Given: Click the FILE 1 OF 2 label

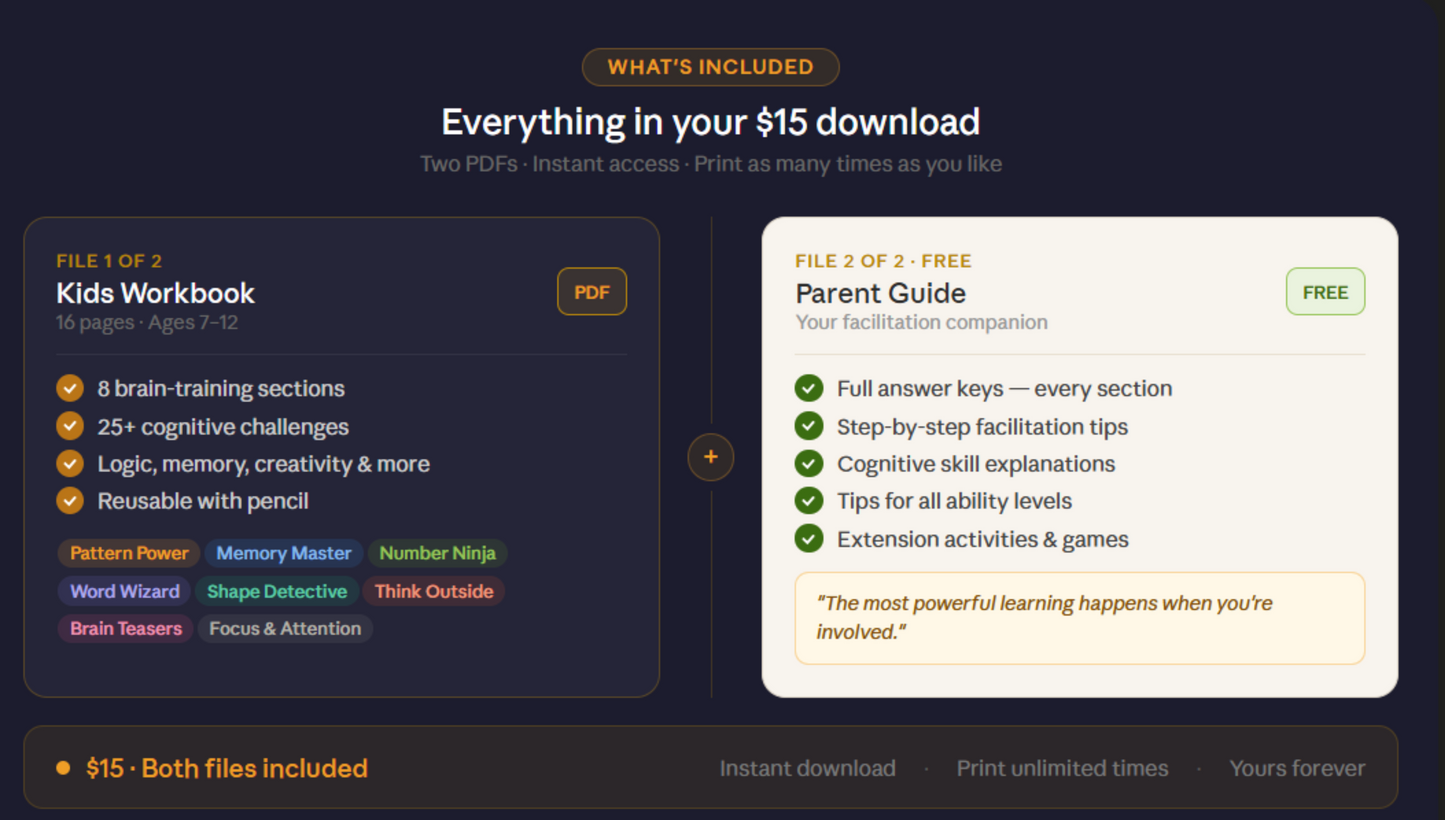Looking at the screenshot, I should [x=109, y=261].
